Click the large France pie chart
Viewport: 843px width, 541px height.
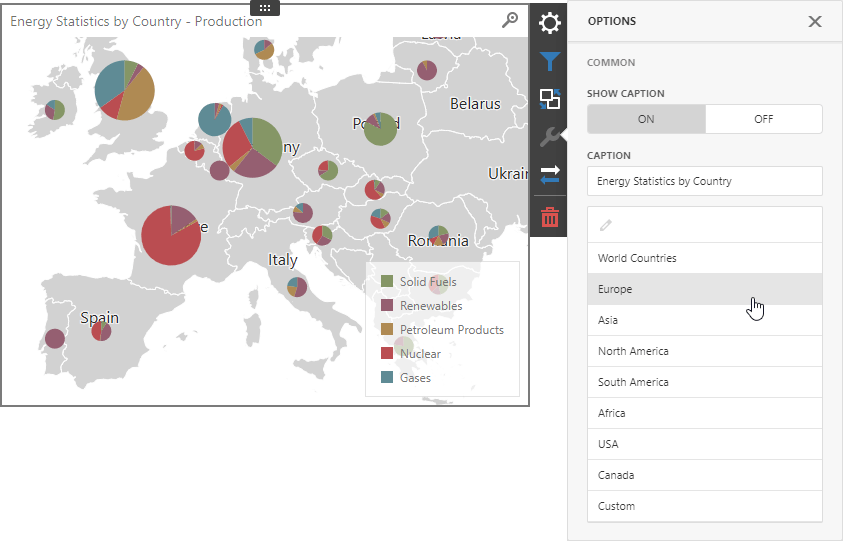tap(171, 235)
